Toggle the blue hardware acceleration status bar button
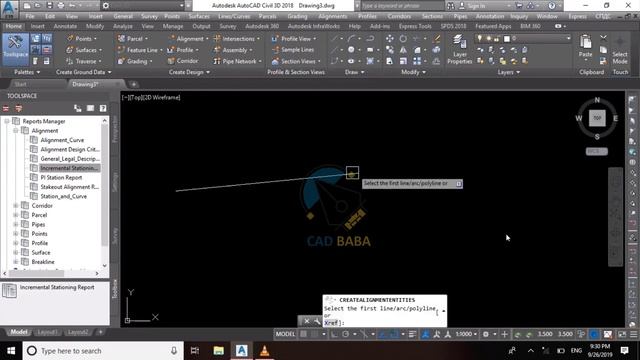The image size is (640, 360). 594,334
